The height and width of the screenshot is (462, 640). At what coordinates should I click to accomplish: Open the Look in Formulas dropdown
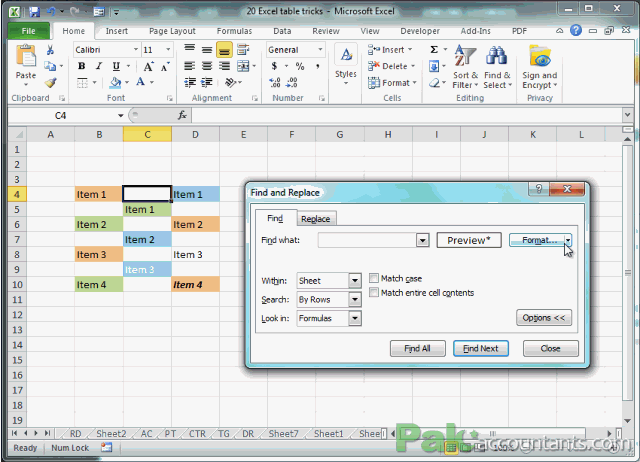click(x=355, y=318)
